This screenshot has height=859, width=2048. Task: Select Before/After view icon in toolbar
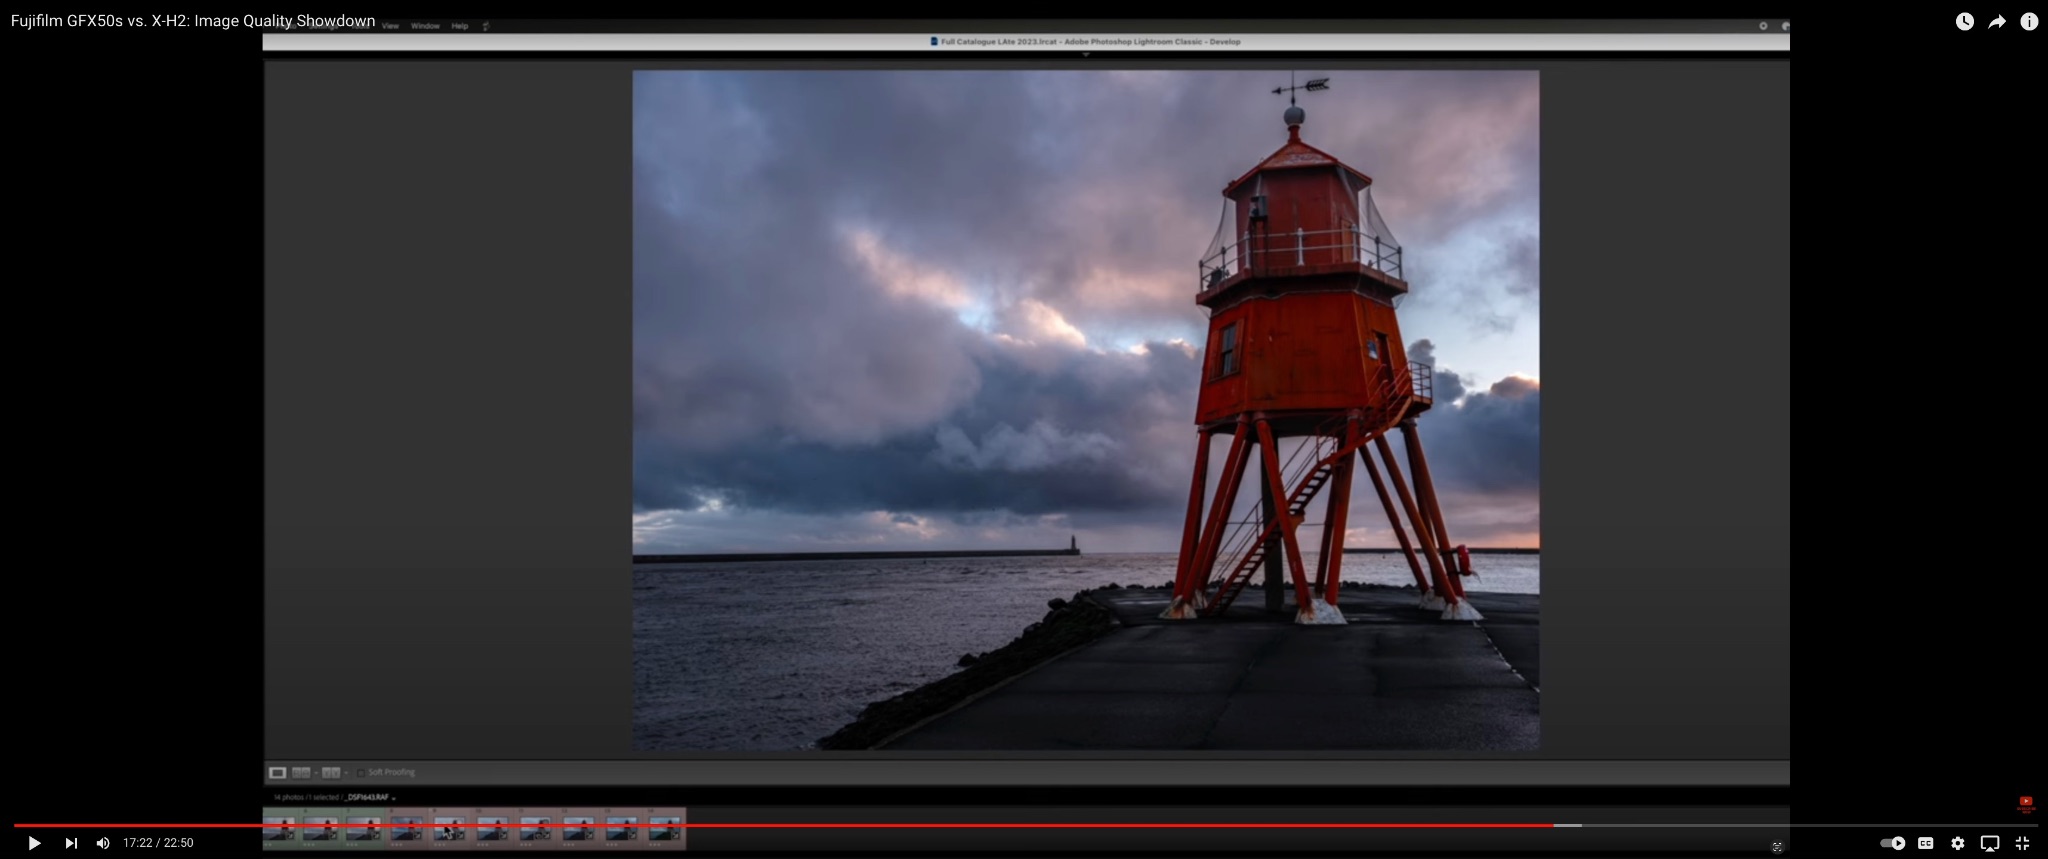[x=330, y=772]
